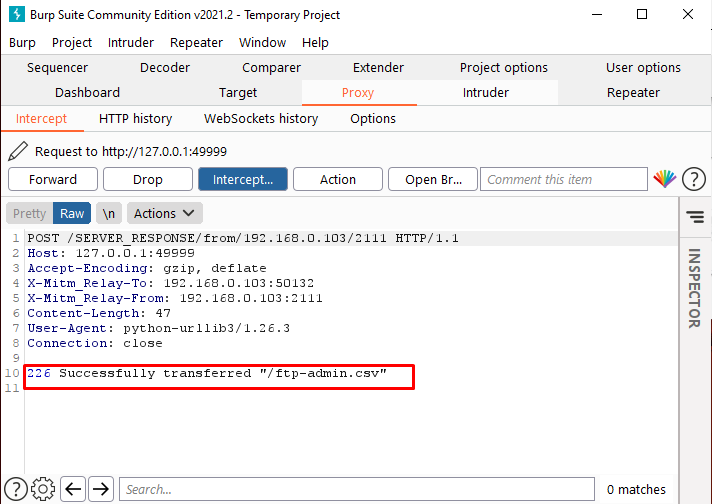Screen dimensions: 712x504
Task: Expand the INSPECTOR side panel
Action: [694, 288]
